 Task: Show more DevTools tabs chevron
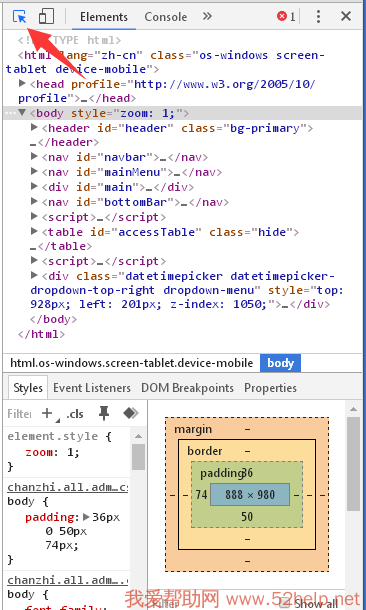pos(207,16)
